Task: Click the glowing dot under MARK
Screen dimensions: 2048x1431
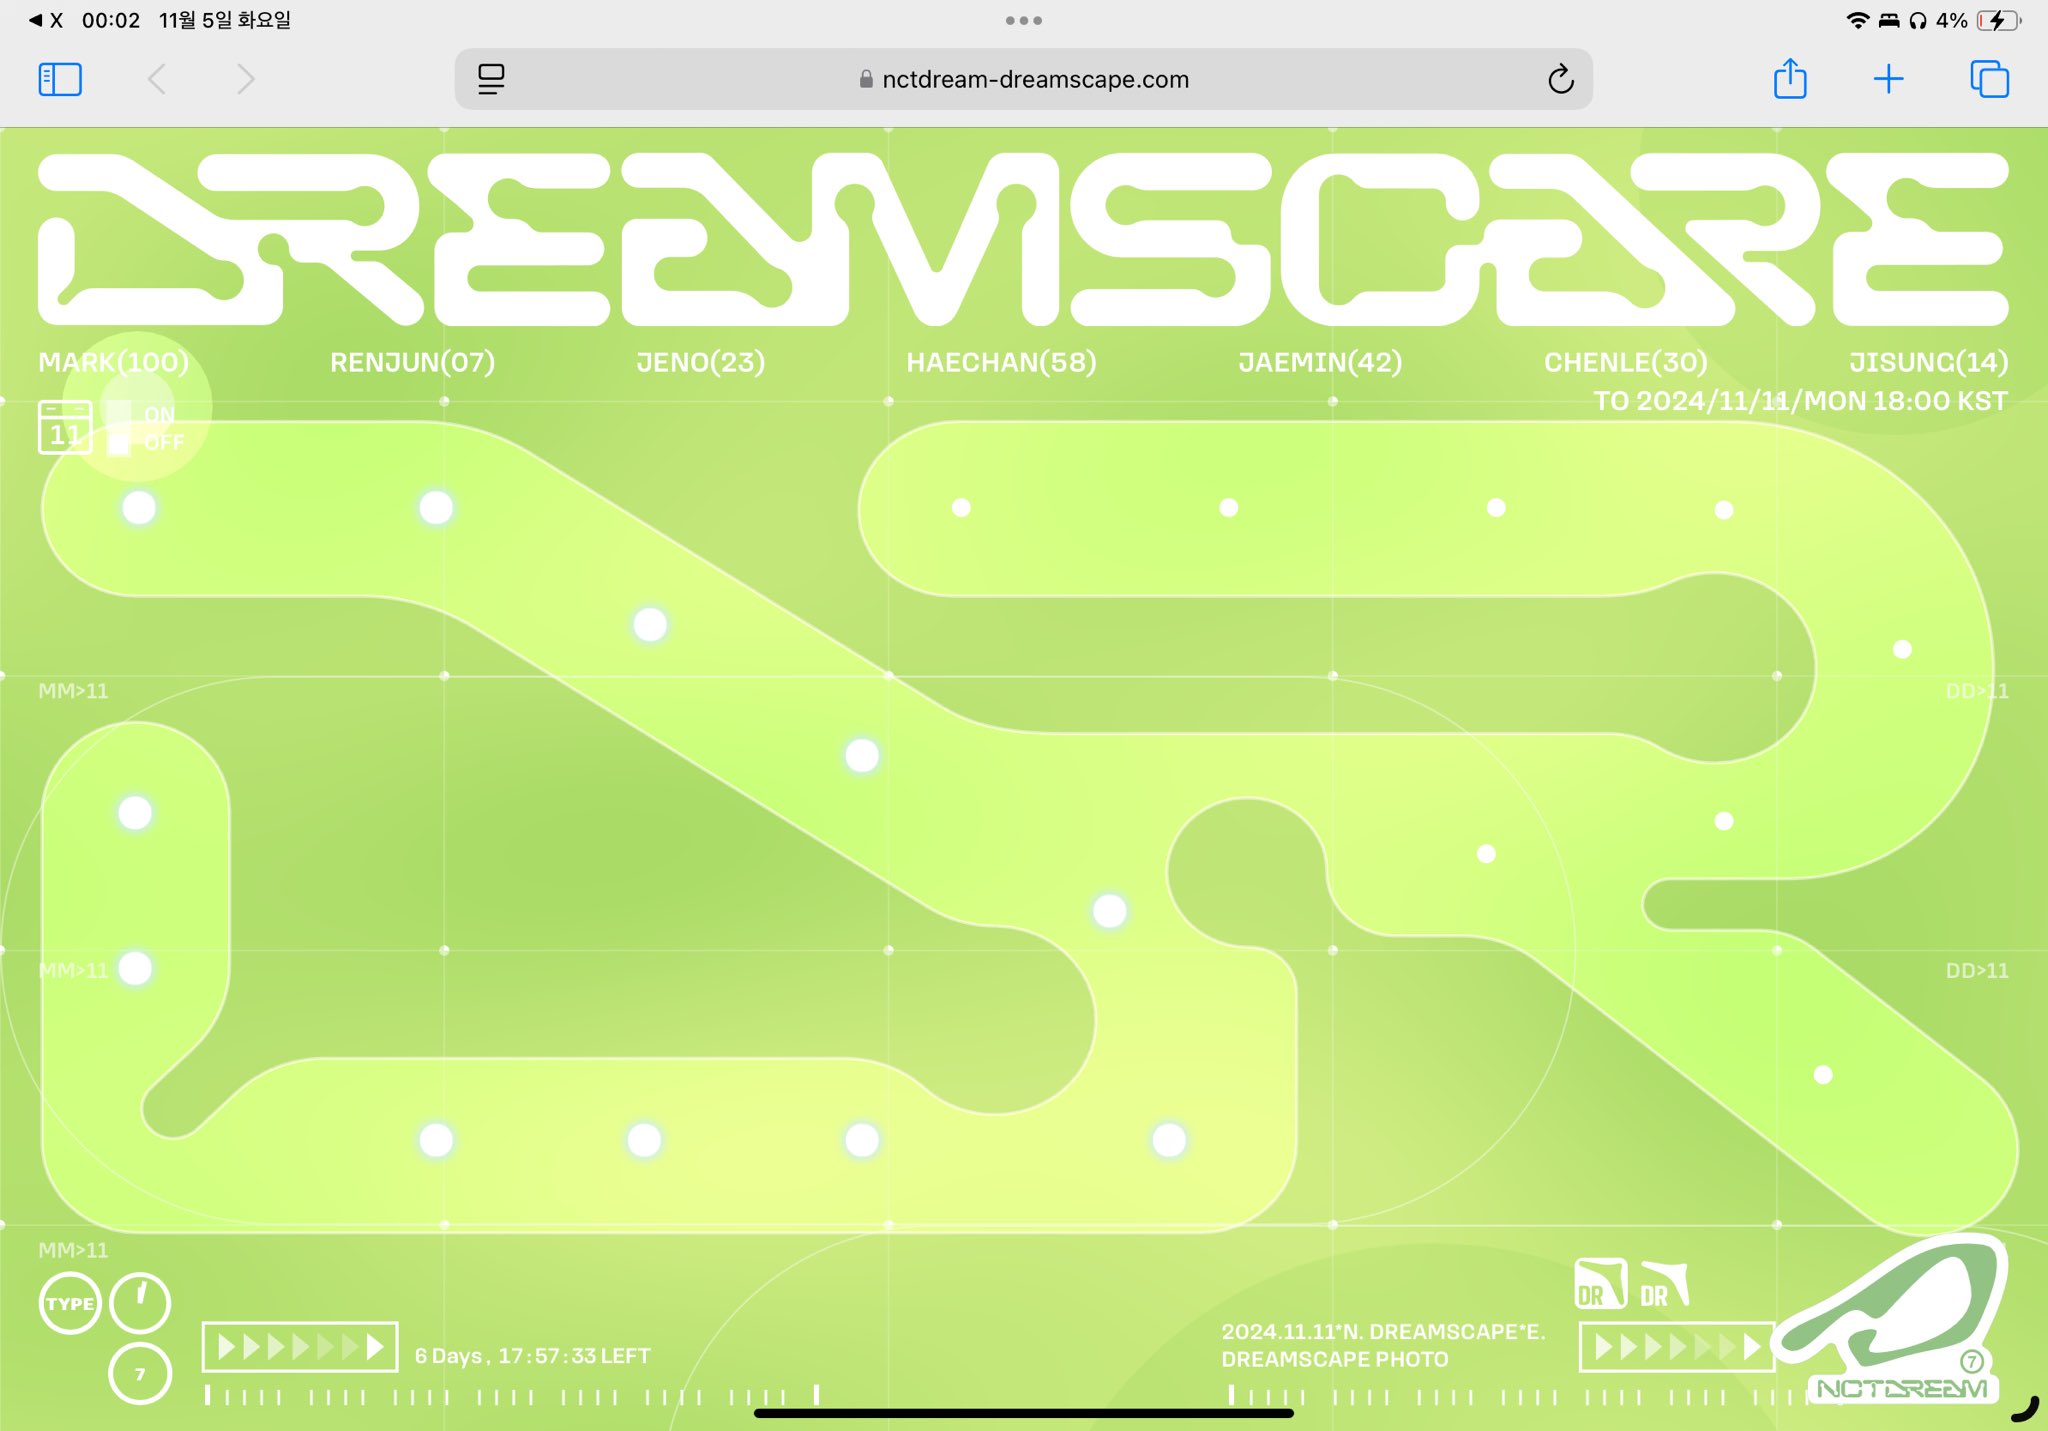Action: click(139, 508)
